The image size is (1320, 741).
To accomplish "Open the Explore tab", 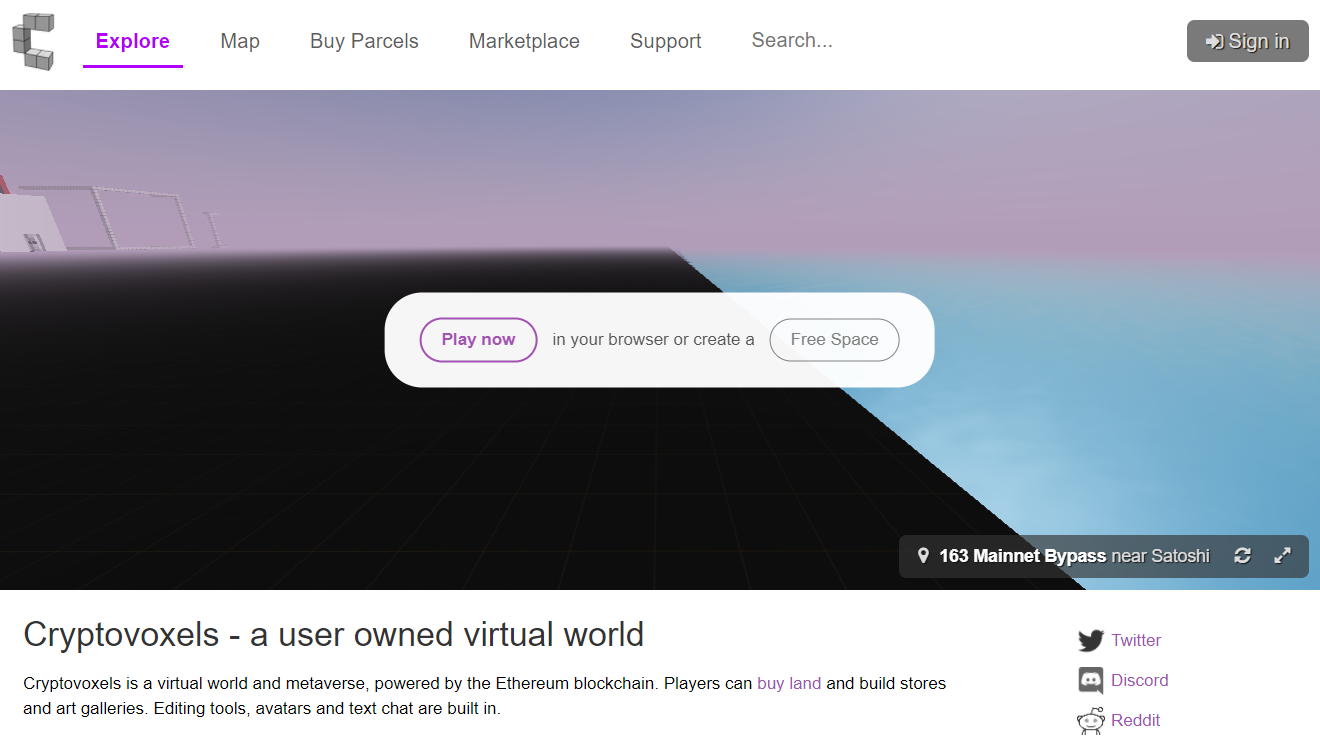I will pyautogui.click(x=133, y=41).
